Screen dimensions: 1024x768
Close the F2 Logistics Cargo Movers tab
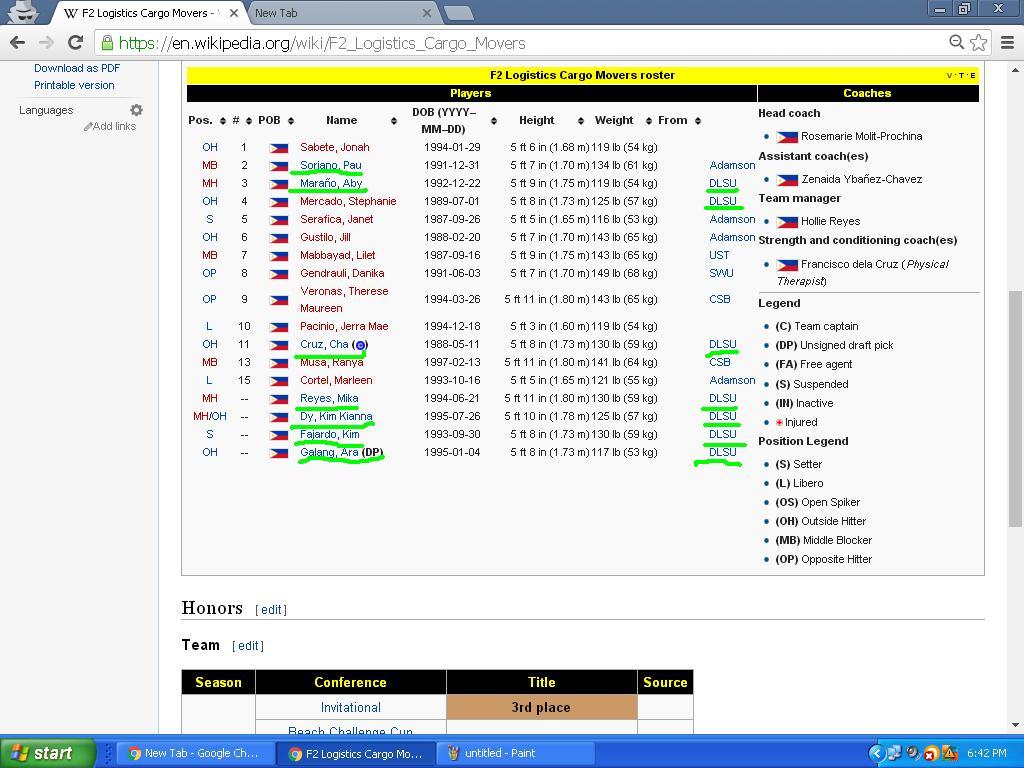pos(234,13)
